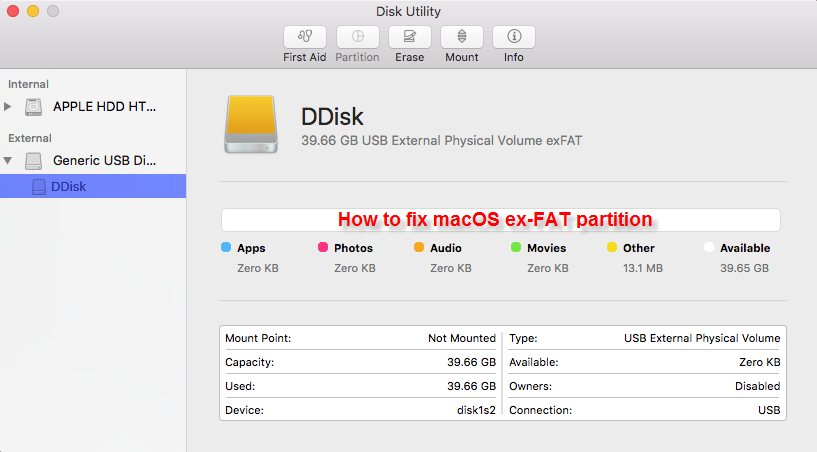Click the Mount label under toolbar
Viewport: 817px width, 452px height.
[x=462, y=57]
